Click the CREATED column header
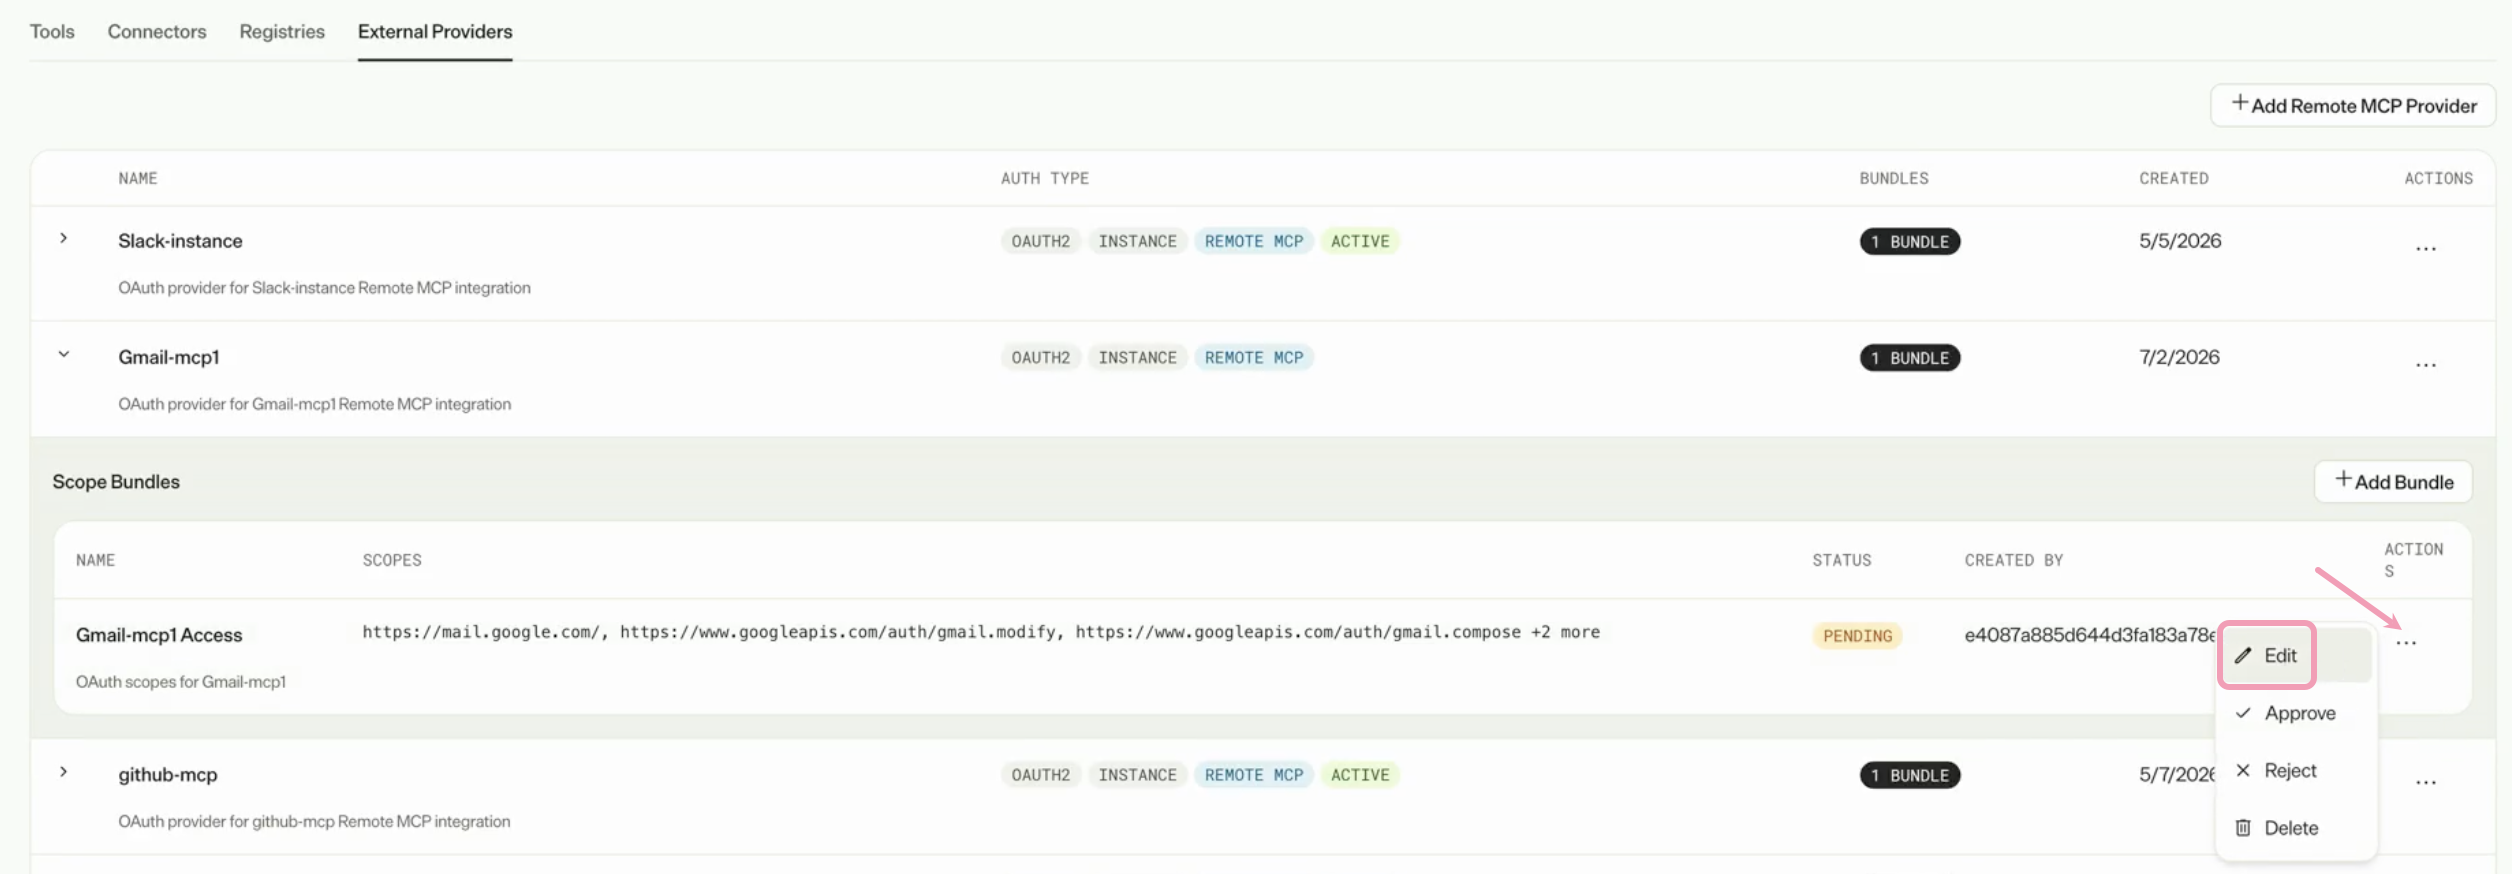Image resolution: width=2512 pixels, height=874 pixels. (x=2174, y=178)
